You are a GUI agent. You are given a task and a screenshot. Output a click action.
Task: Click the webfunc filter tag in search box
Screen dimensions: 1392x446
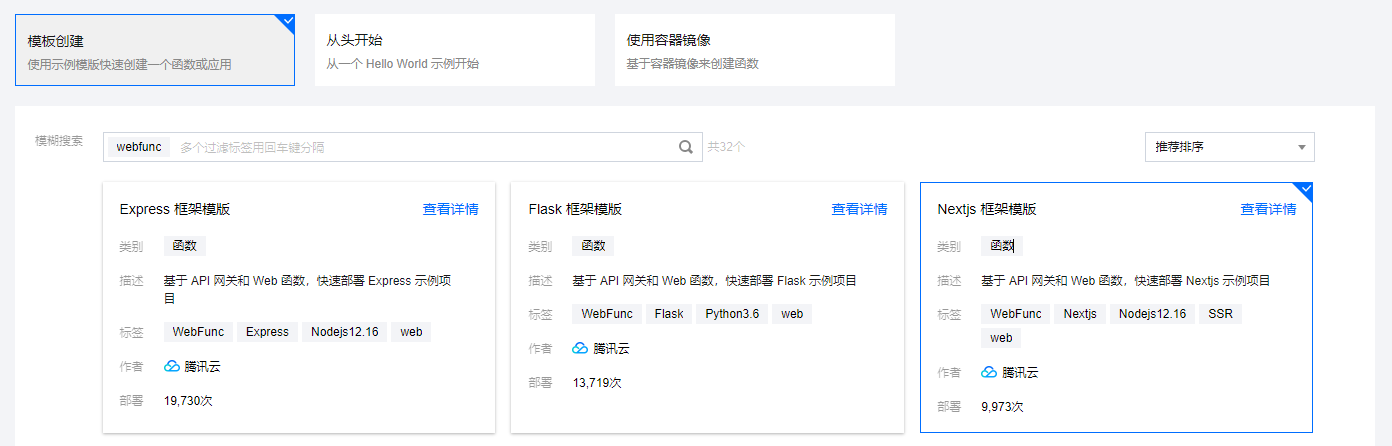(x=139, y=147)
